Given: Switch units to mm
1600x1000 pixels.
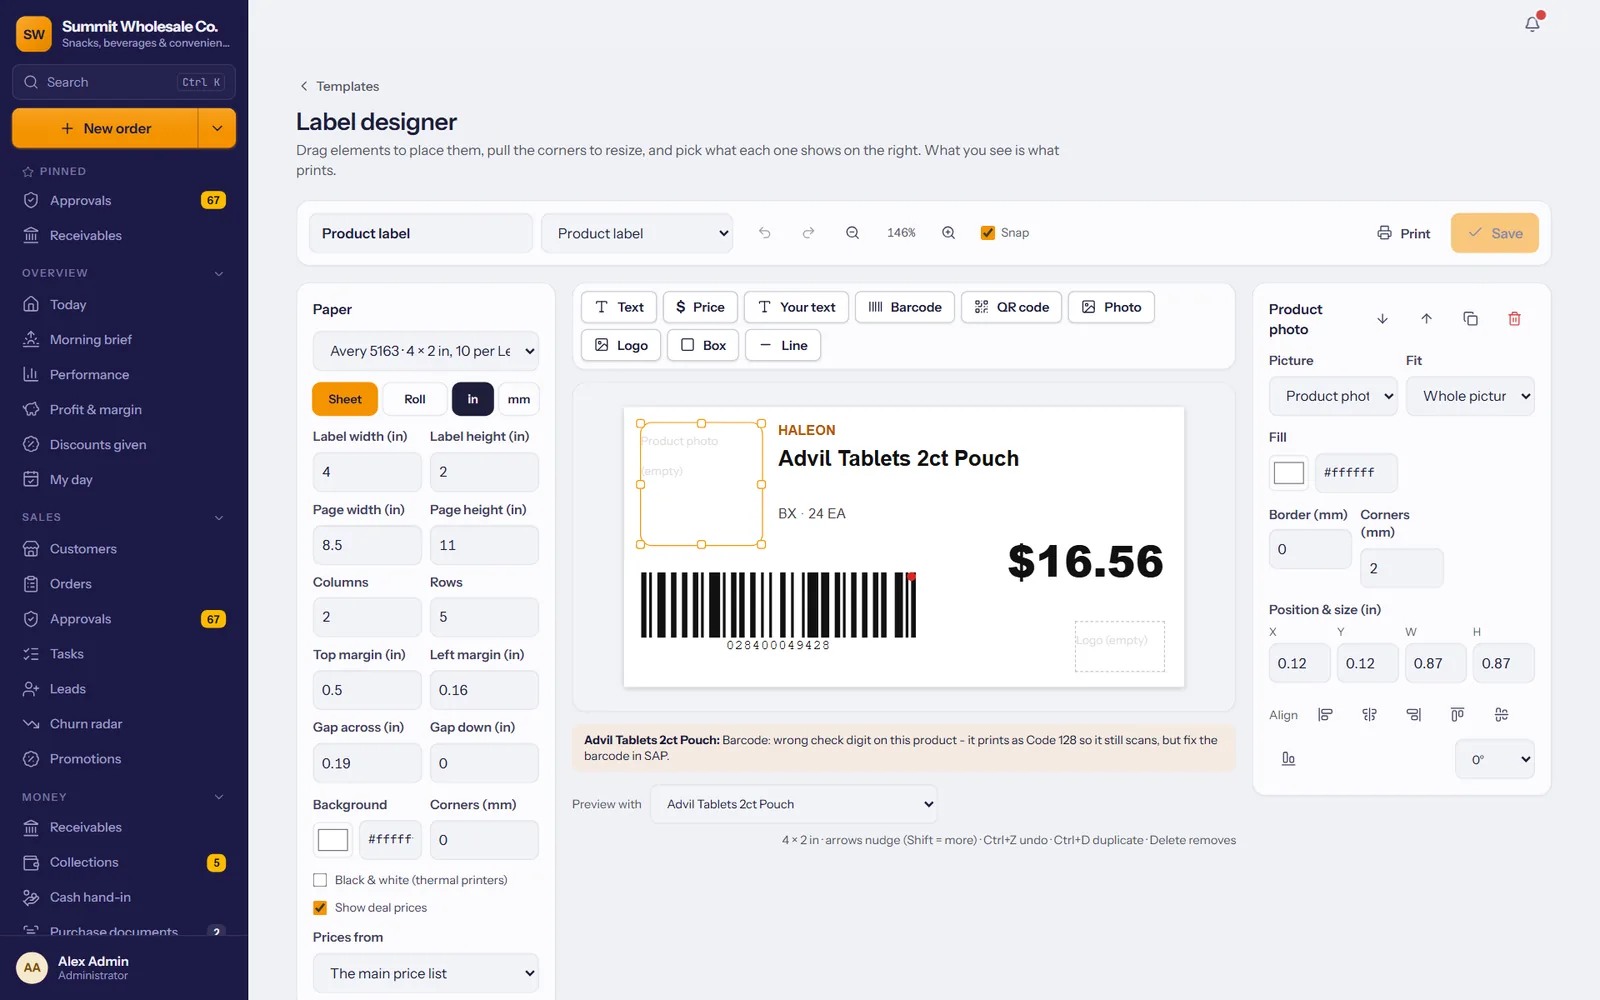Looking at the screenshot, I should pos(519,399).
